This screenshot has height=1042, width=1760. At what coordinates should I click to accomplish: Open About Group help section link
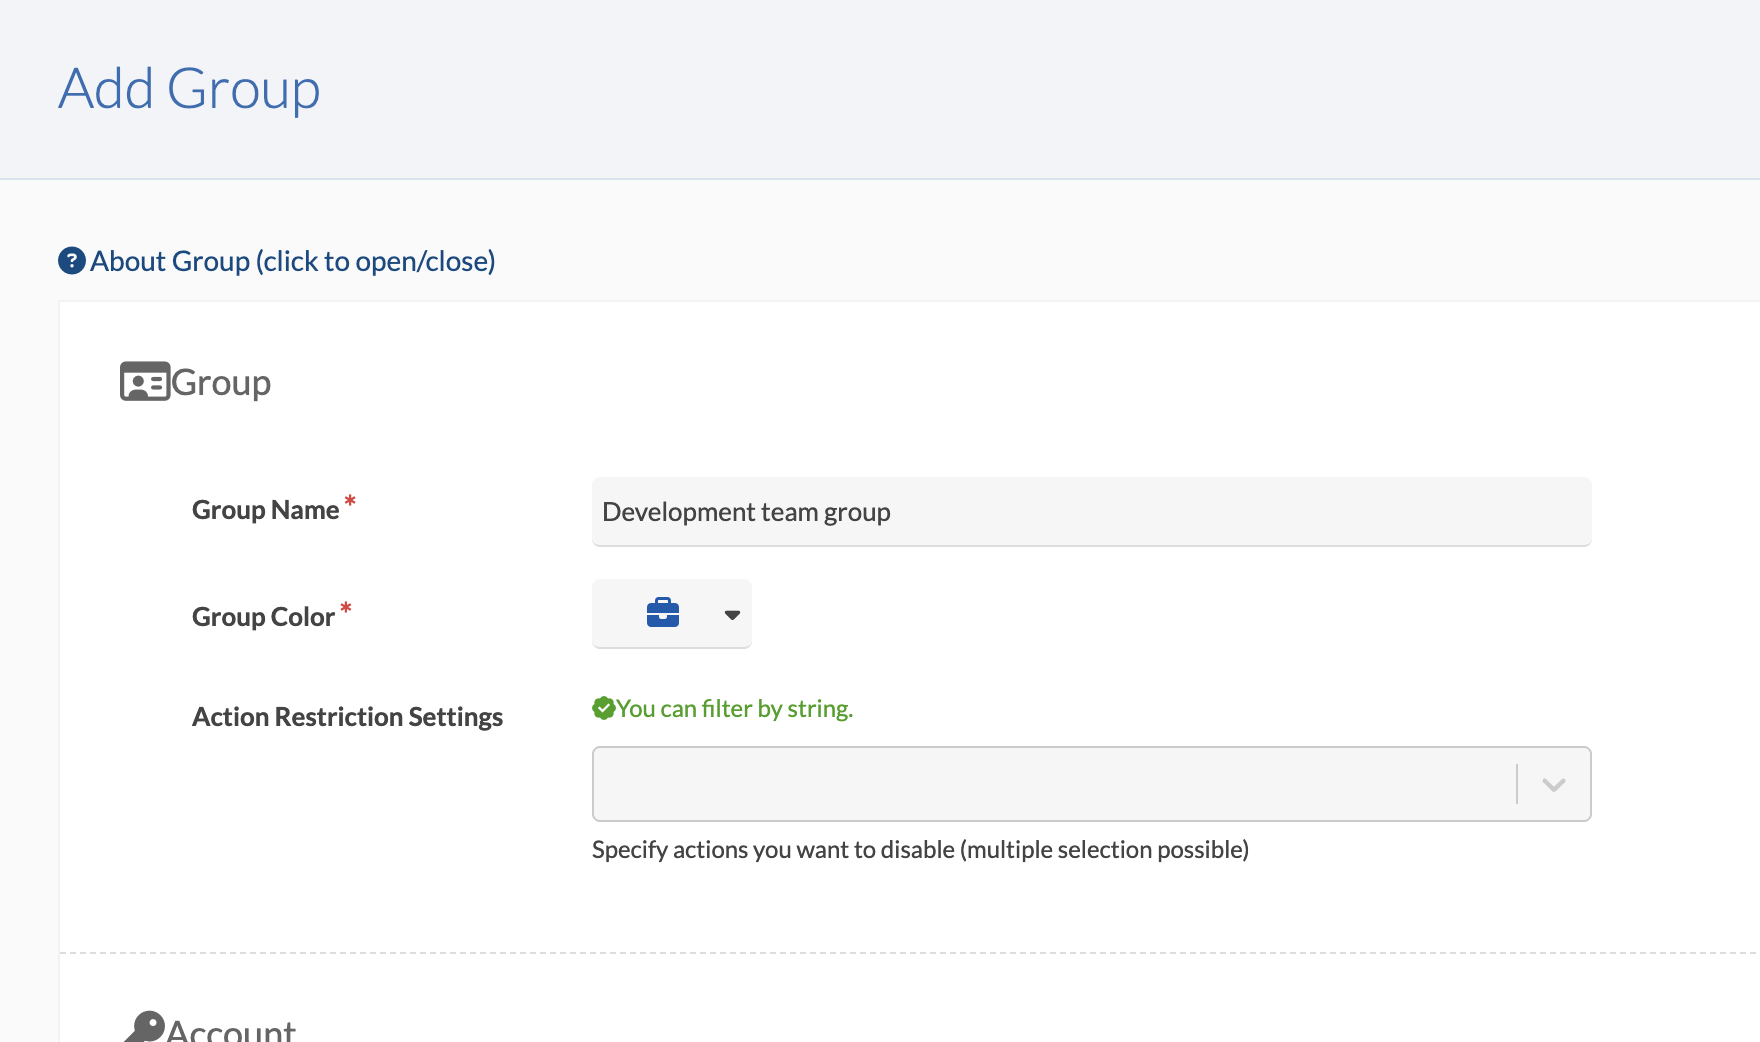click(292, 261)
